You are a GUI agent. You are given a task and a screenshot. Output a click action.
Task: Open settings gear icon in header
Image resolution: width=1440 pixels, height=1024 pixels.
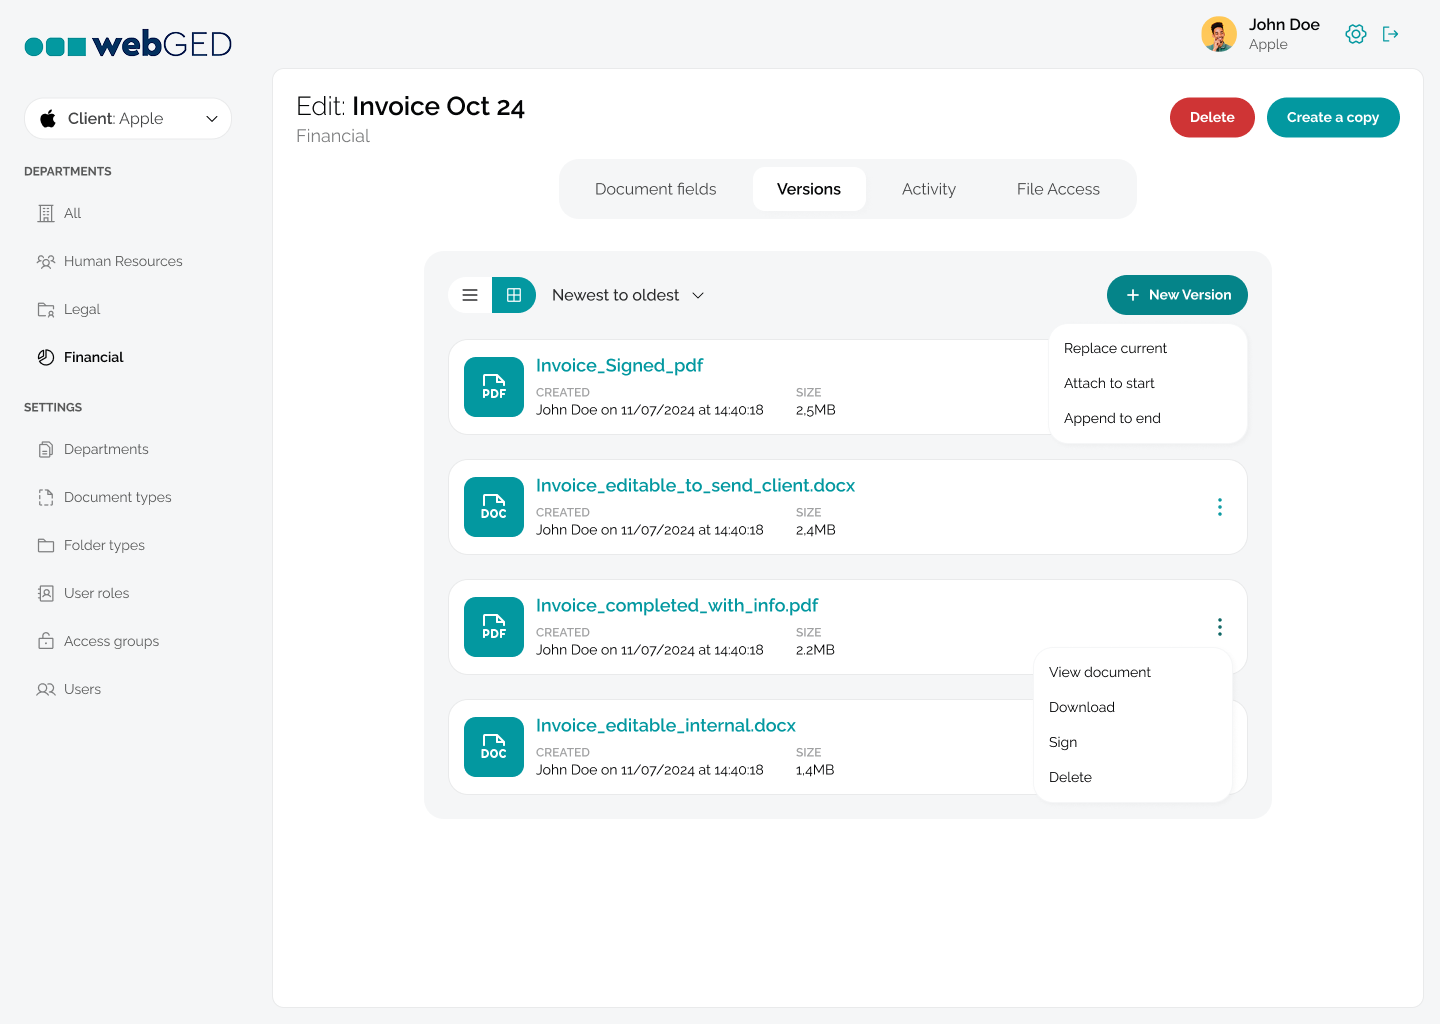click(1356, 34)
